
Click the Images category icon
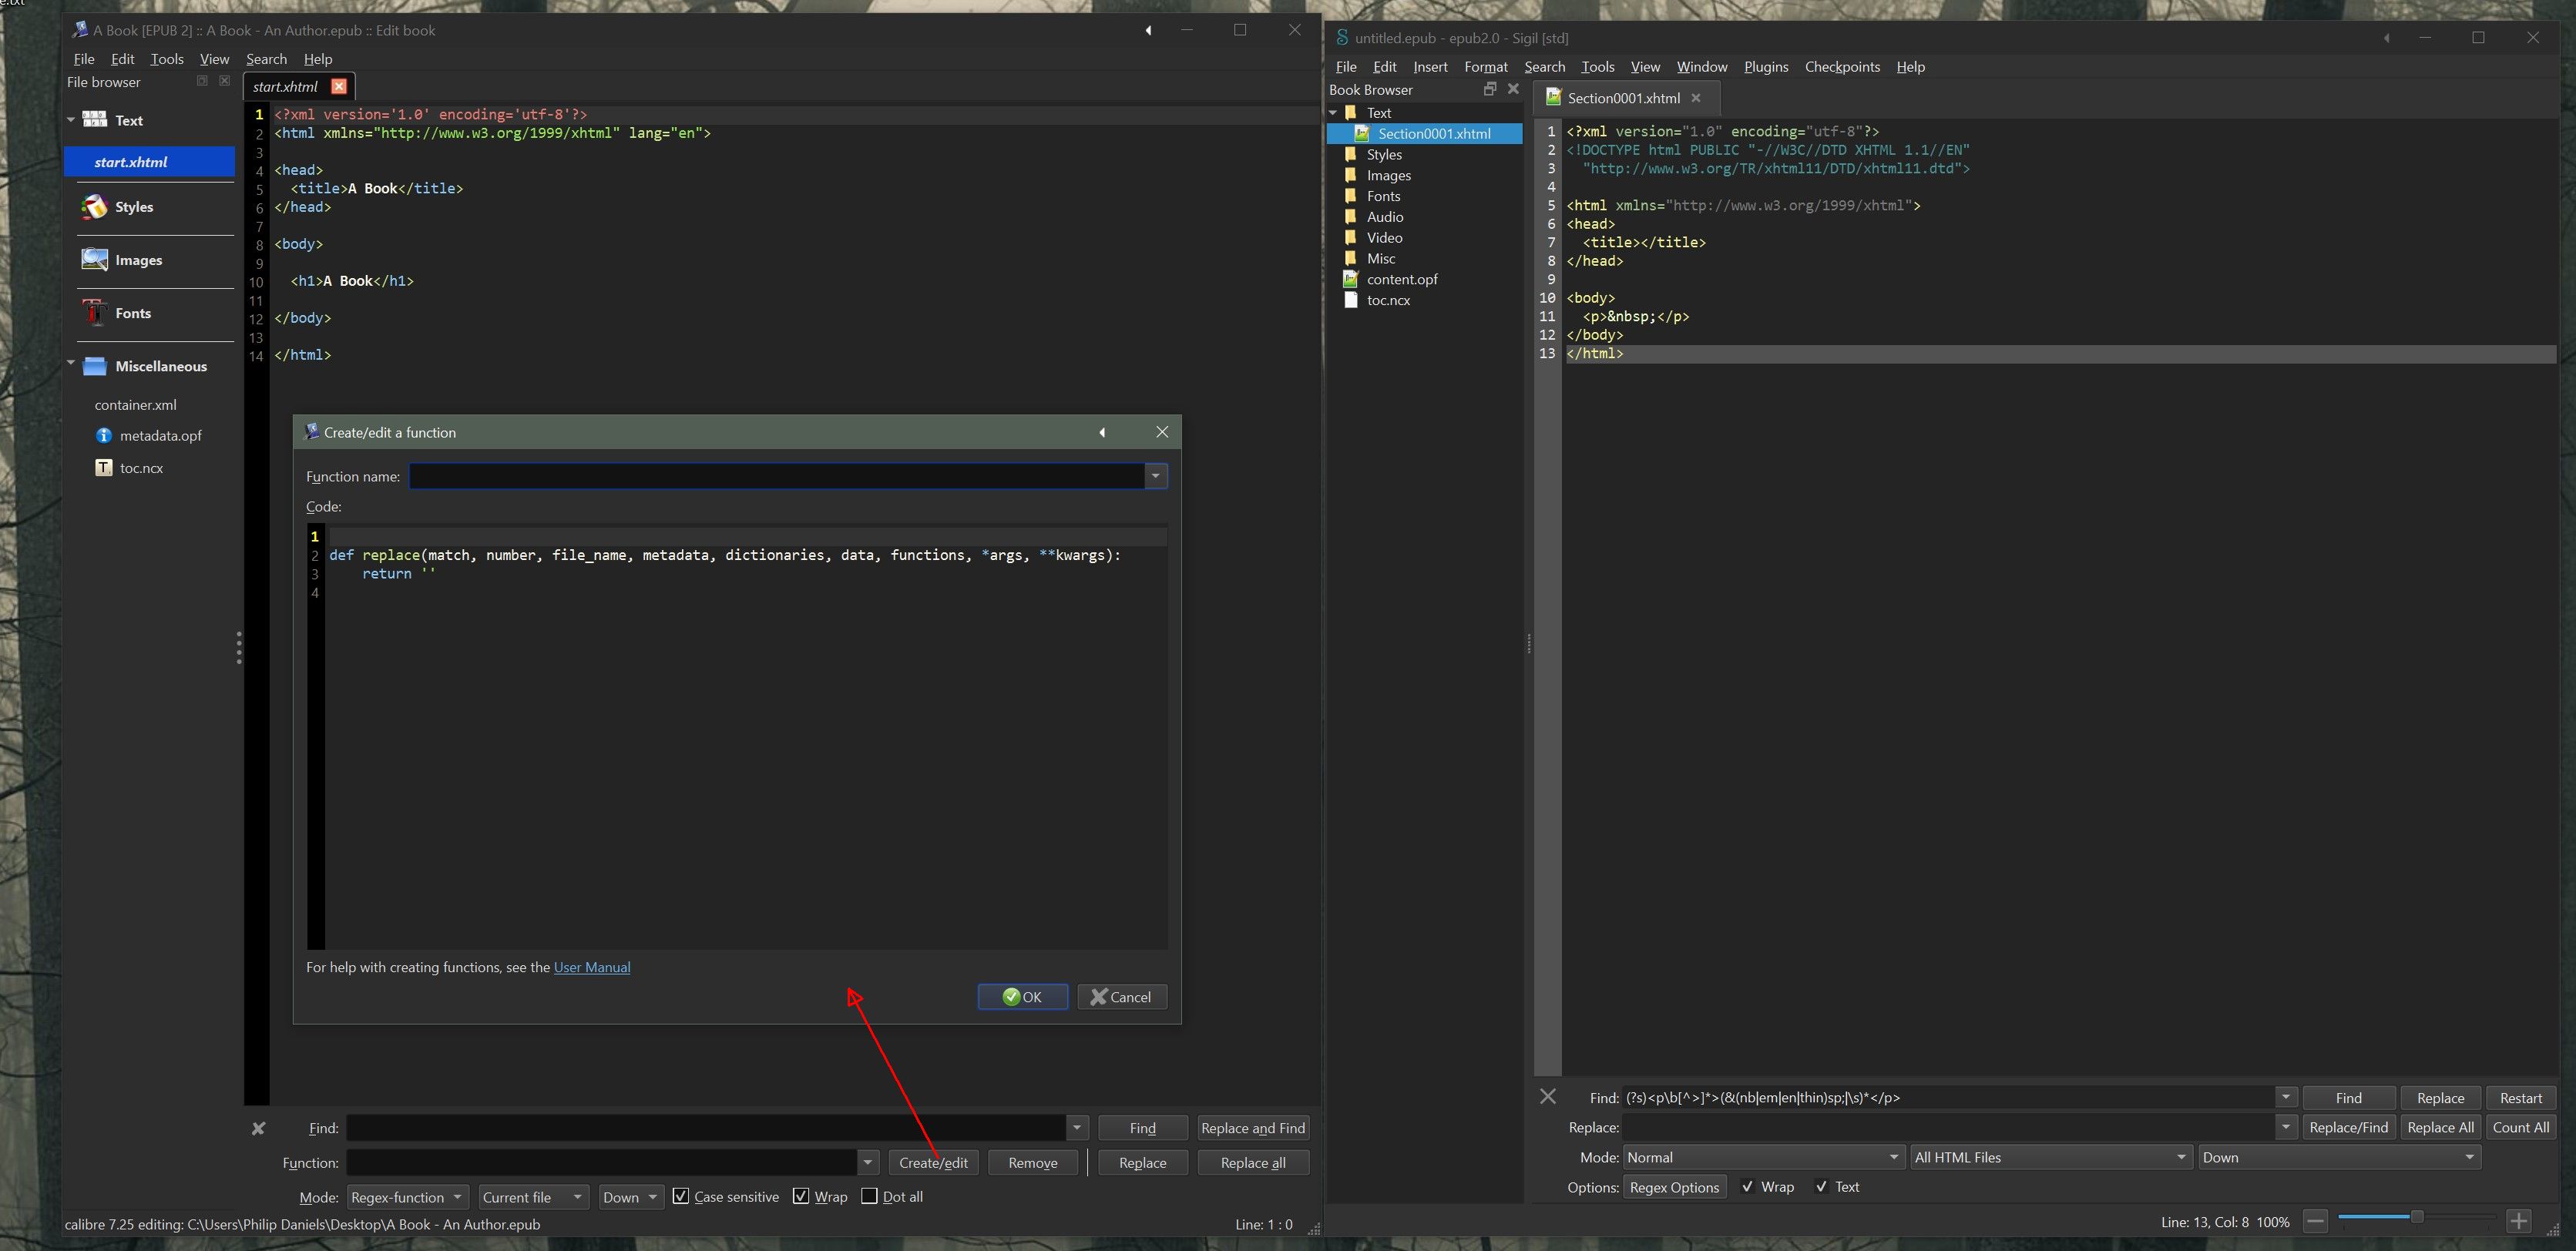point(95,260)
